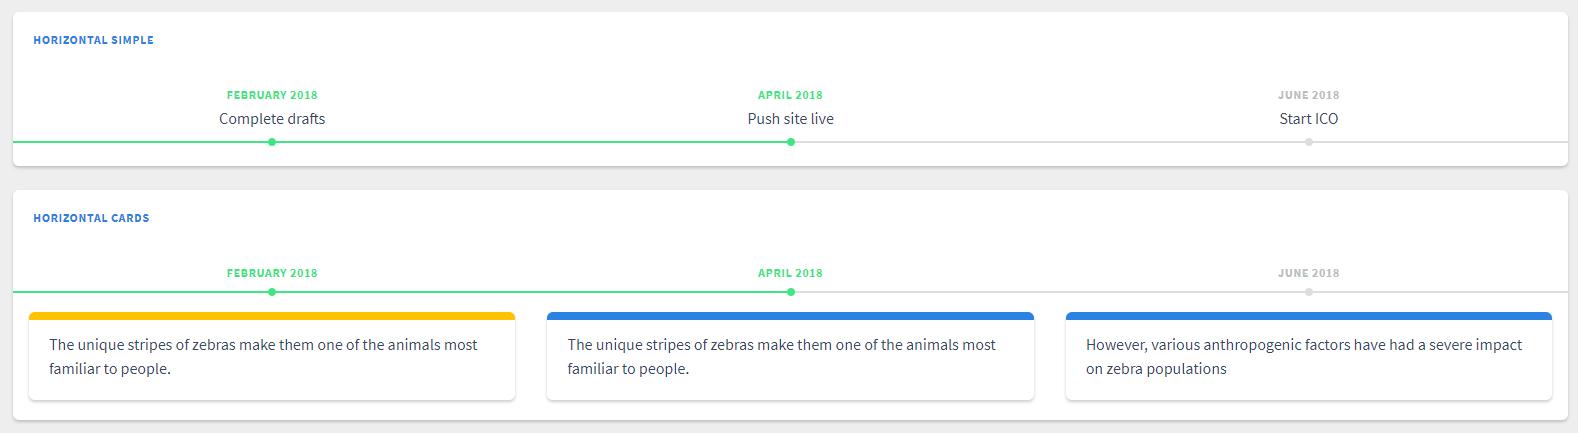Click the Push site live milestone label
The width and height of the screenshot is (1578, 433).
pos(790,119)
